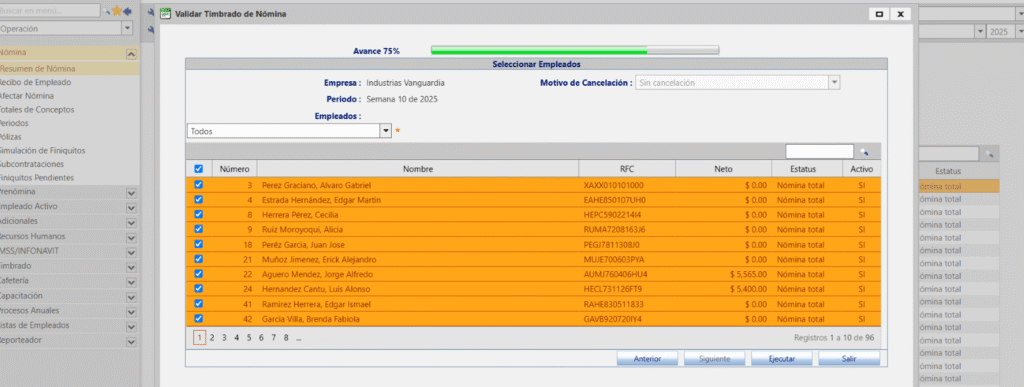Click the Siguiente button
1024x387 pixels.
point(714,359)
